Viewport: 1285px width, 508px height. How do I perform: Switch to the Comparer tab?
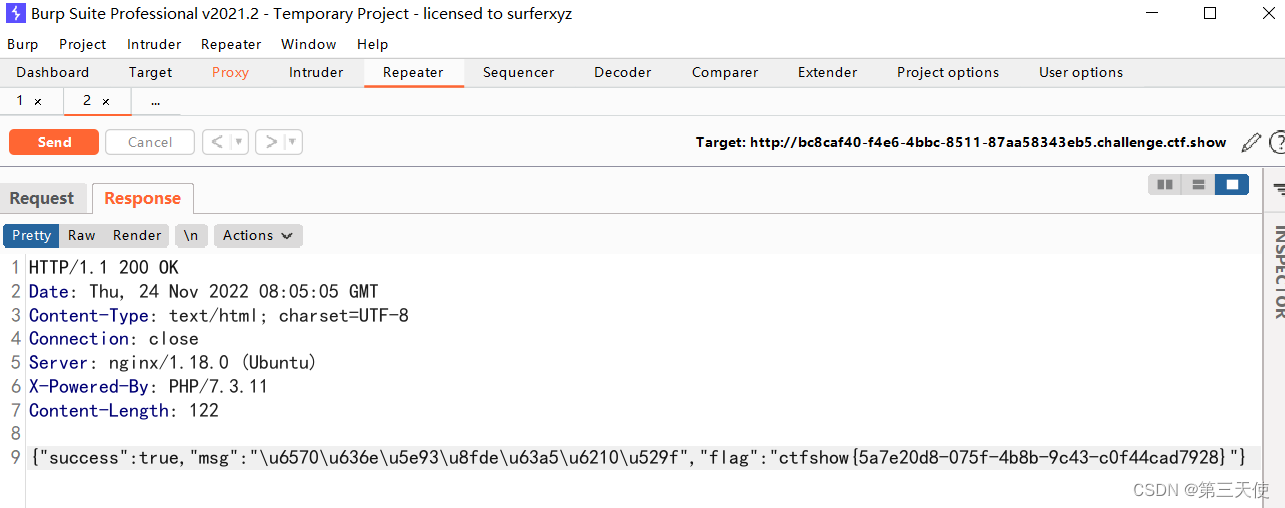[x=725, y=72]
